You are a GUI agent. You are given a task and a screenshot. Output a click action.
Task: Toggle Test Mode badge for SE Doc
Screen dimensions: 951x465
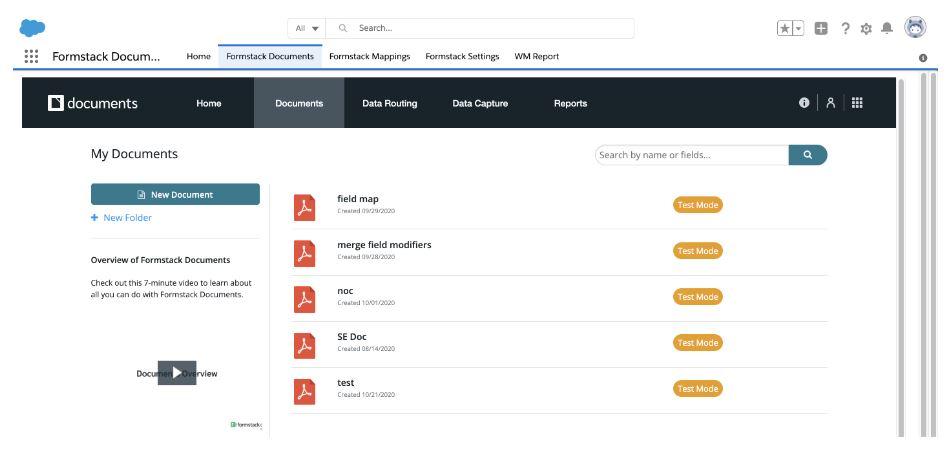697,343
